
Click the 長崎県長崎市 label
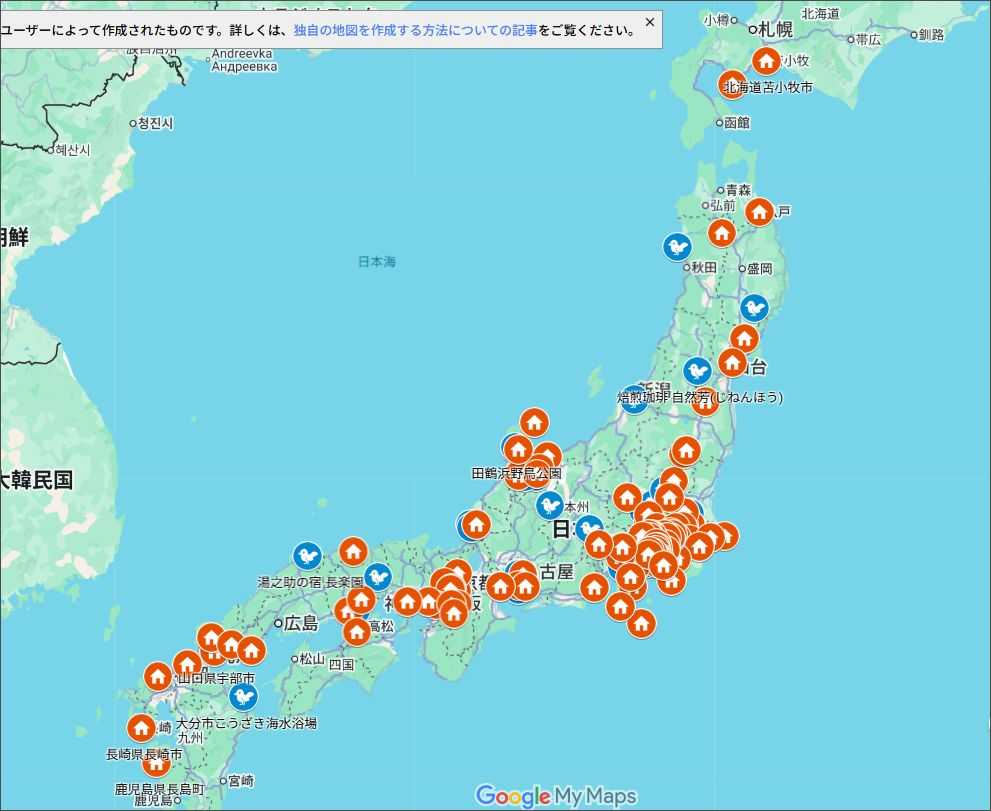(144, 755)
